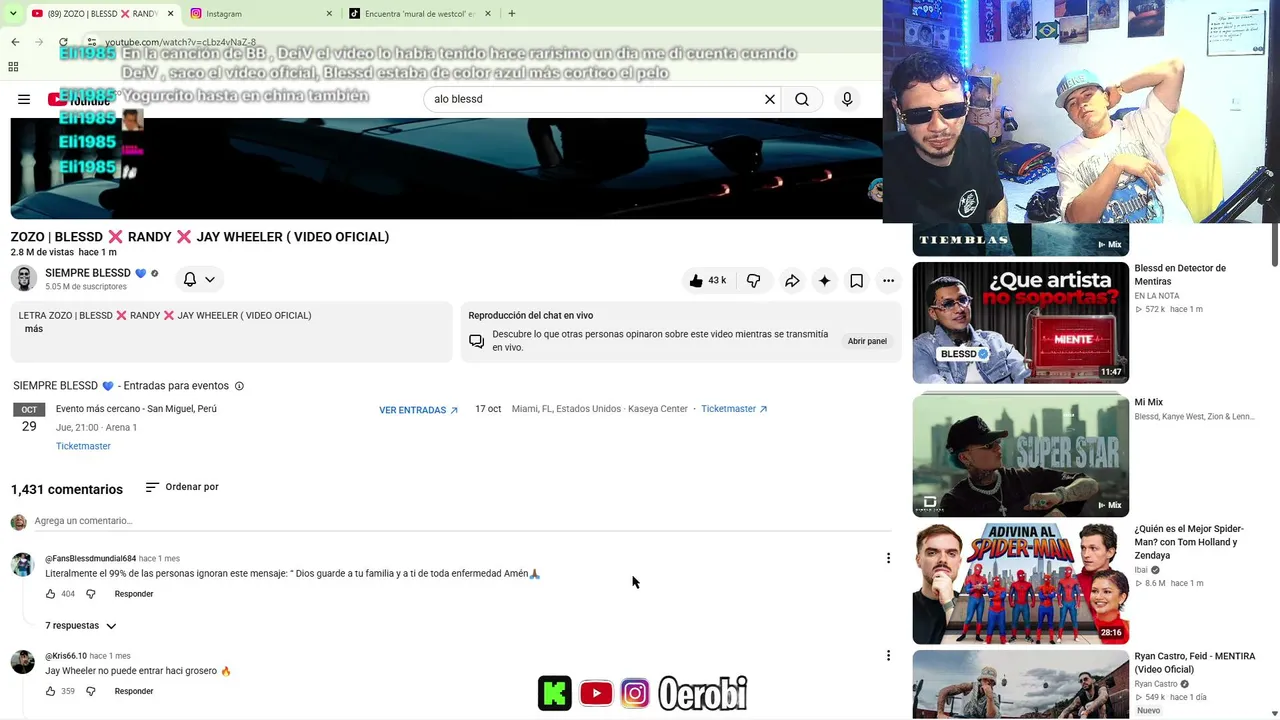The image size is (1280, 720).
Task: Open the VER ENTRADAS link
Action: tap(418, 410)
